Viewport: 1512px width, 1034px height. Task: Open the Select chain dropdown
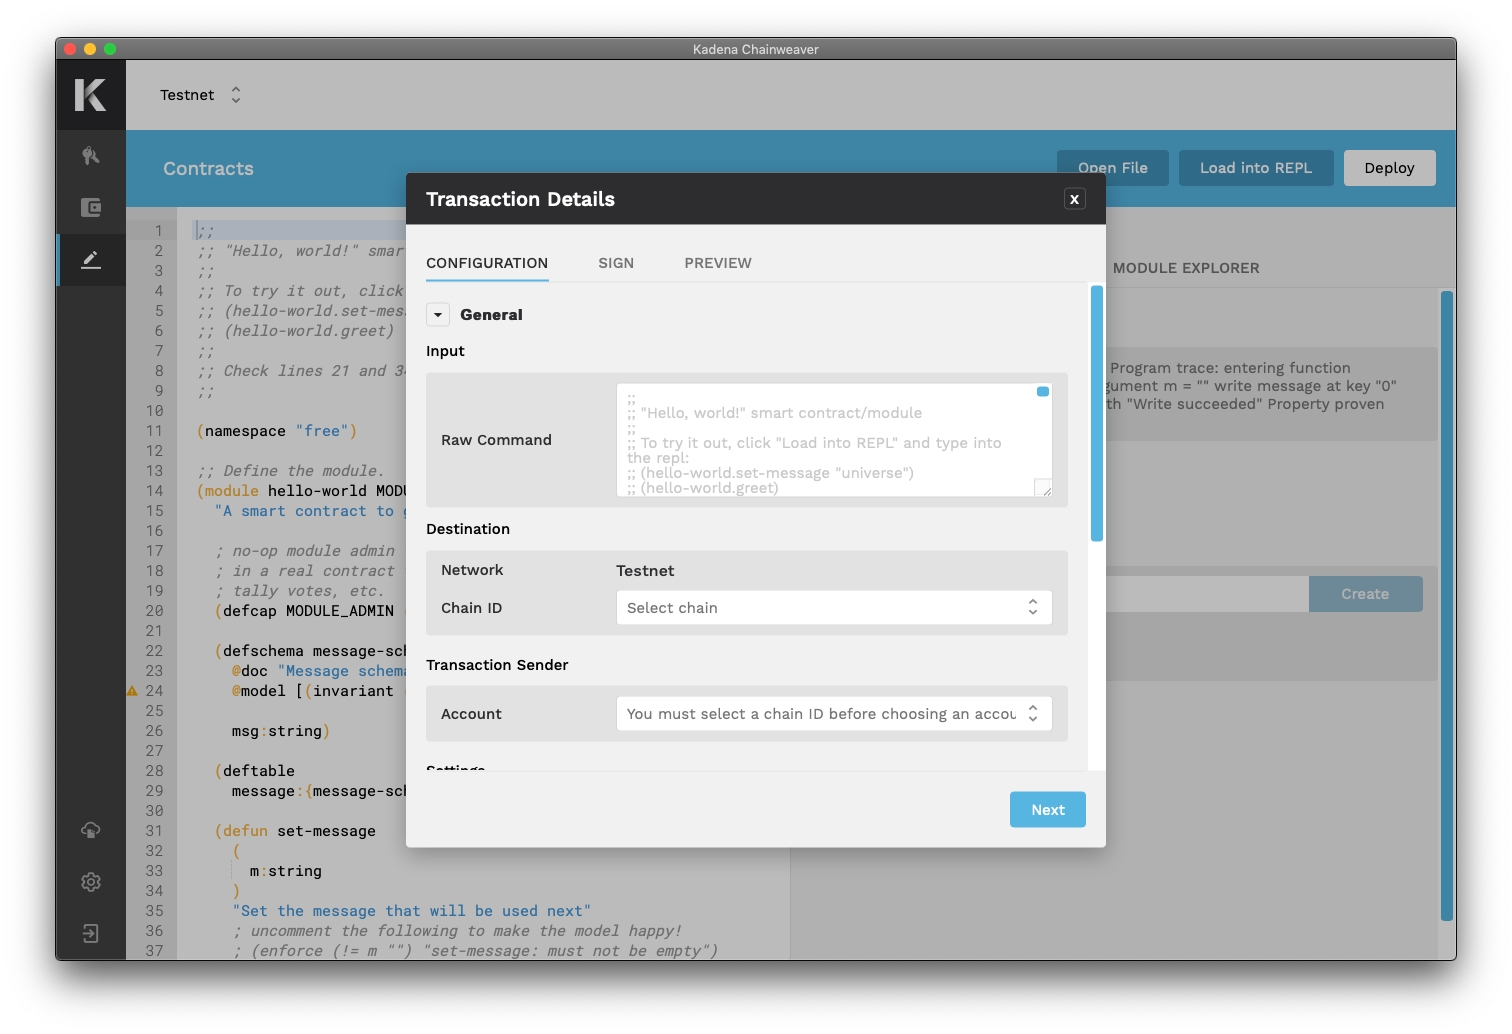[x=833, y=608]
